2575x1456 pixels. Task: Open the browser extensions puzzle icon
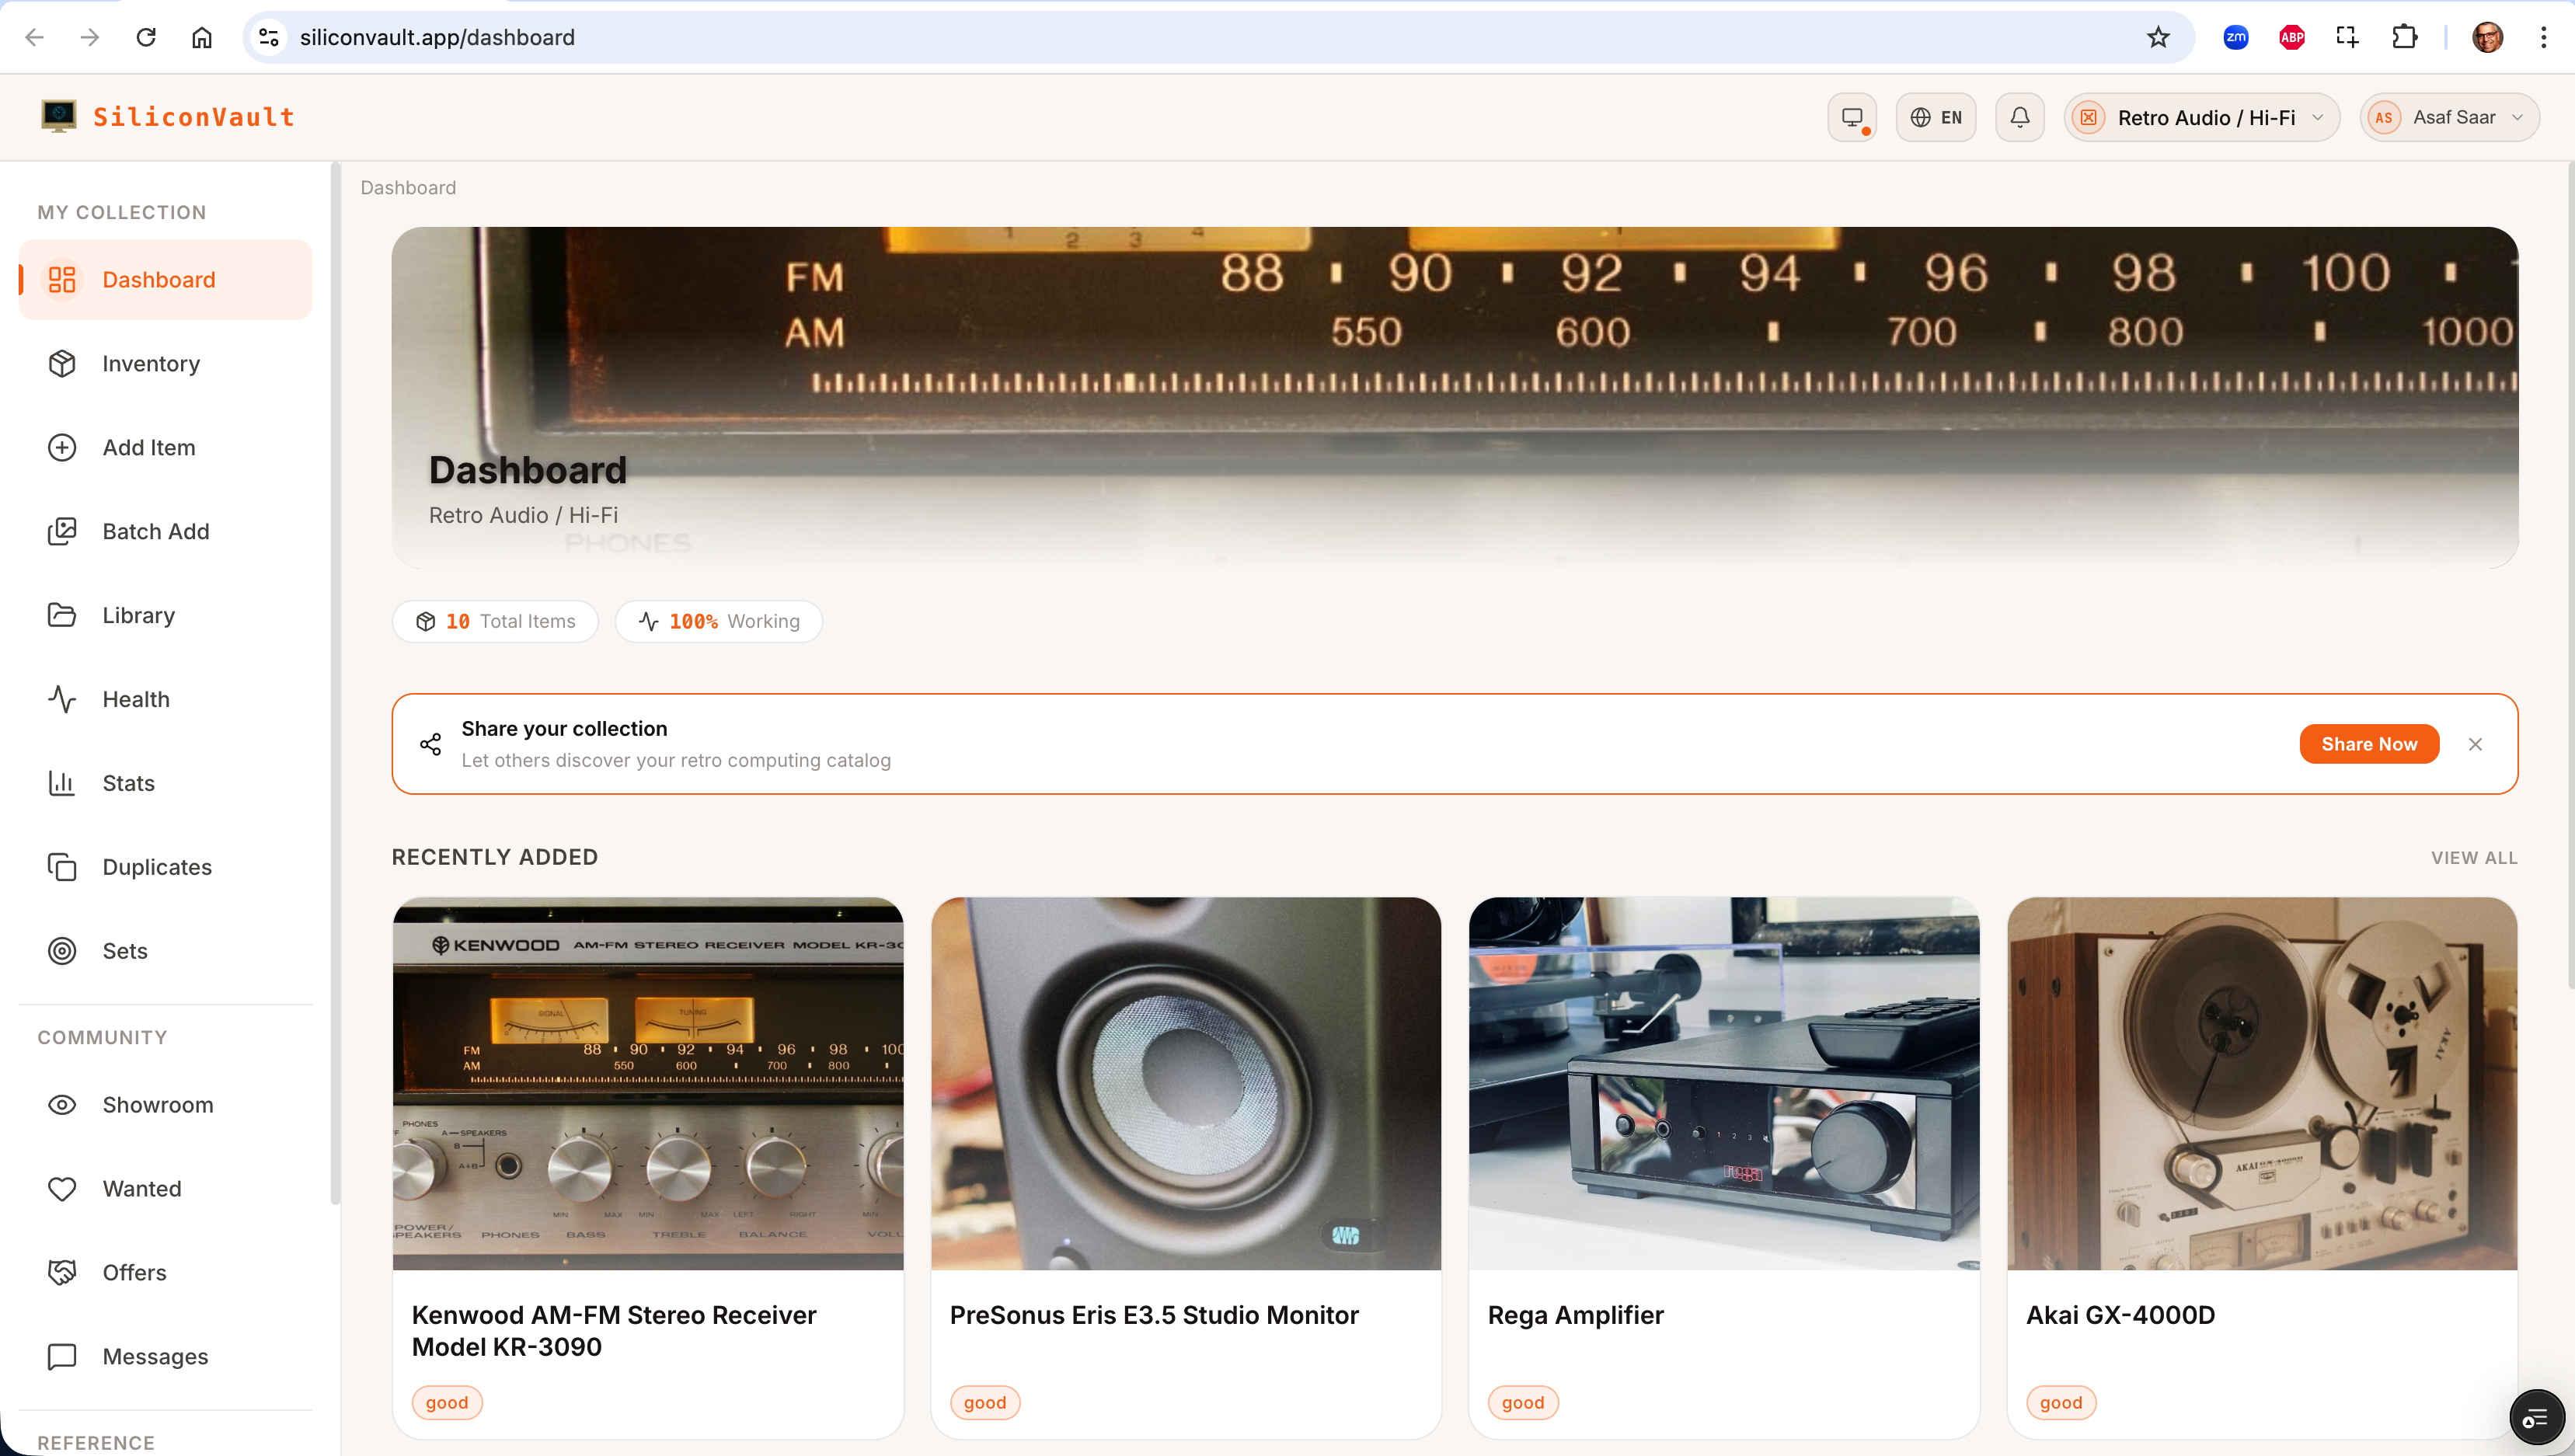click(x=2404, y=37)
